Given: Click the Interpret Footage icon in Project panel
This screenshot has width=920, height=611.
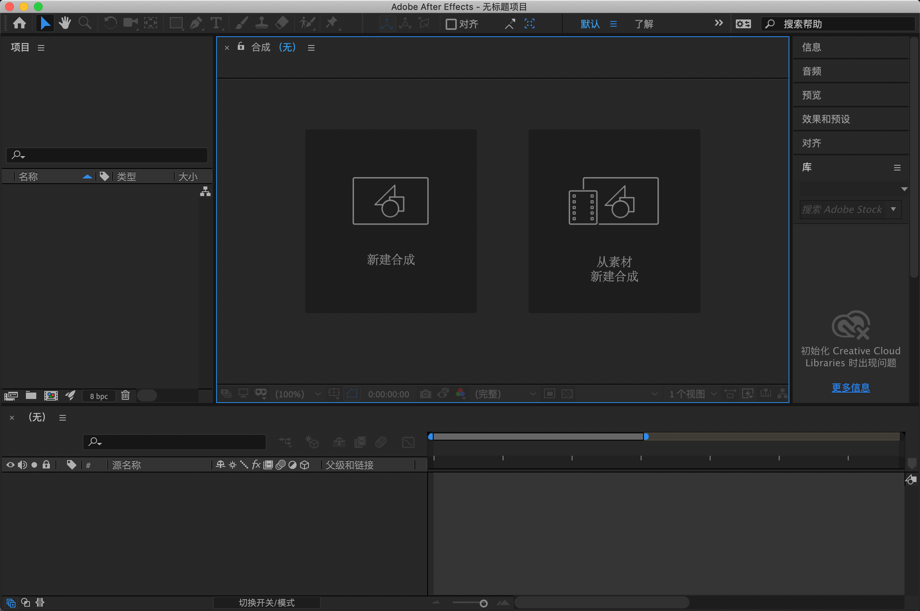Looking at the screenshot, I should pyautogui.click(x=11, y=396).
